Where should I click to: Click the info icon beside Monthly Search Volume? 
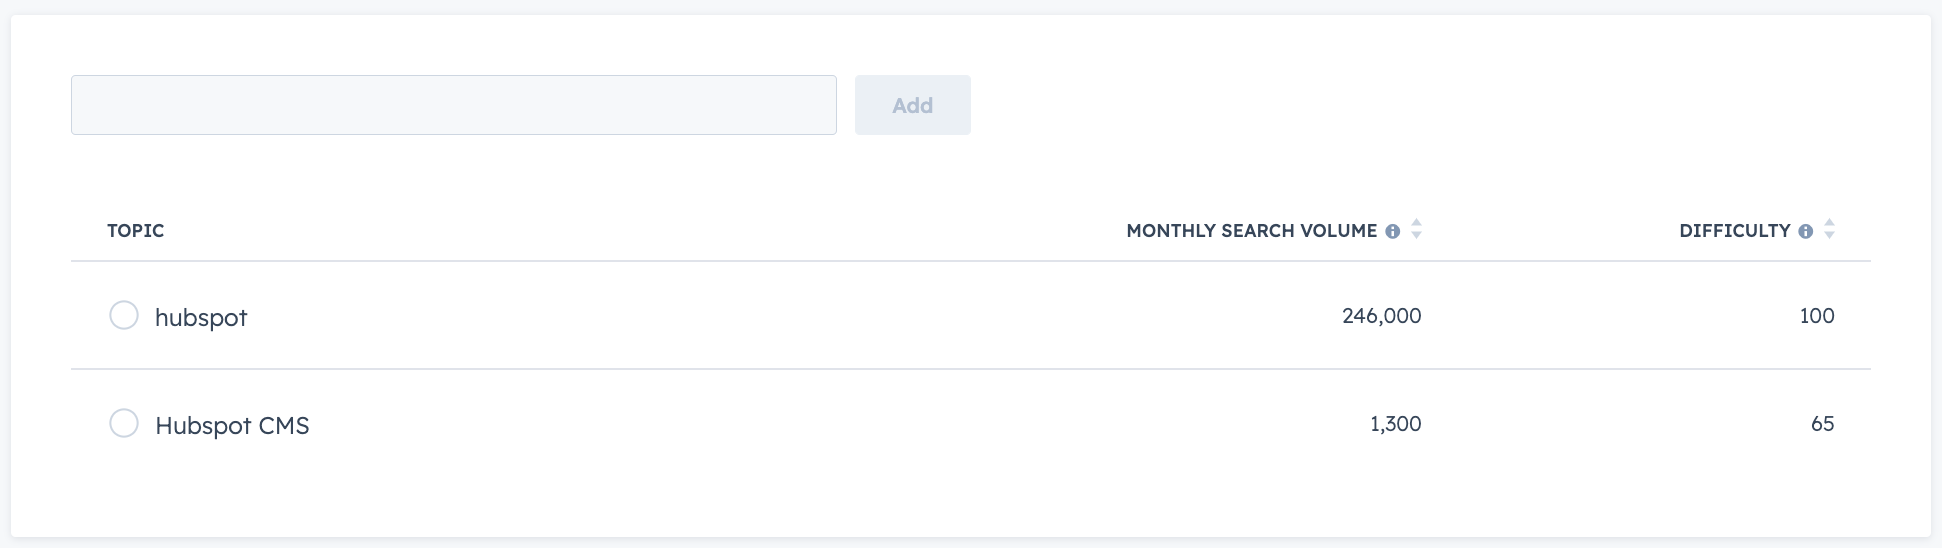pos(1392,231)
